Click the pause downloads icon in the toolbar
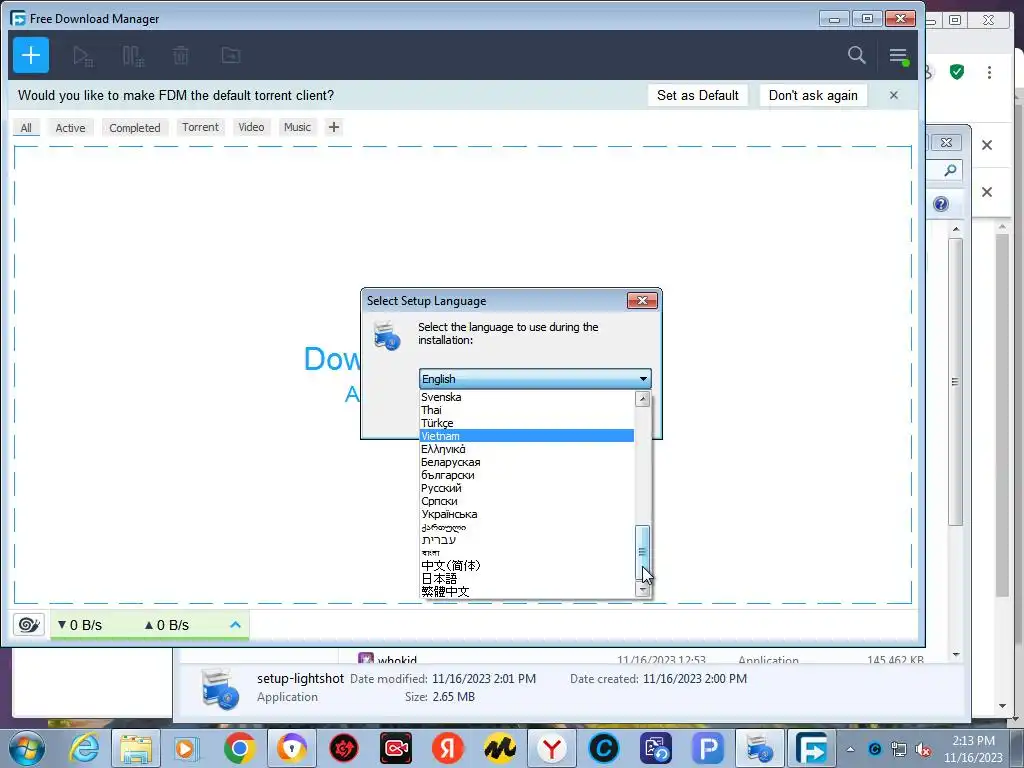This screenshot has width=1024, height=768. tap(133, 56)
